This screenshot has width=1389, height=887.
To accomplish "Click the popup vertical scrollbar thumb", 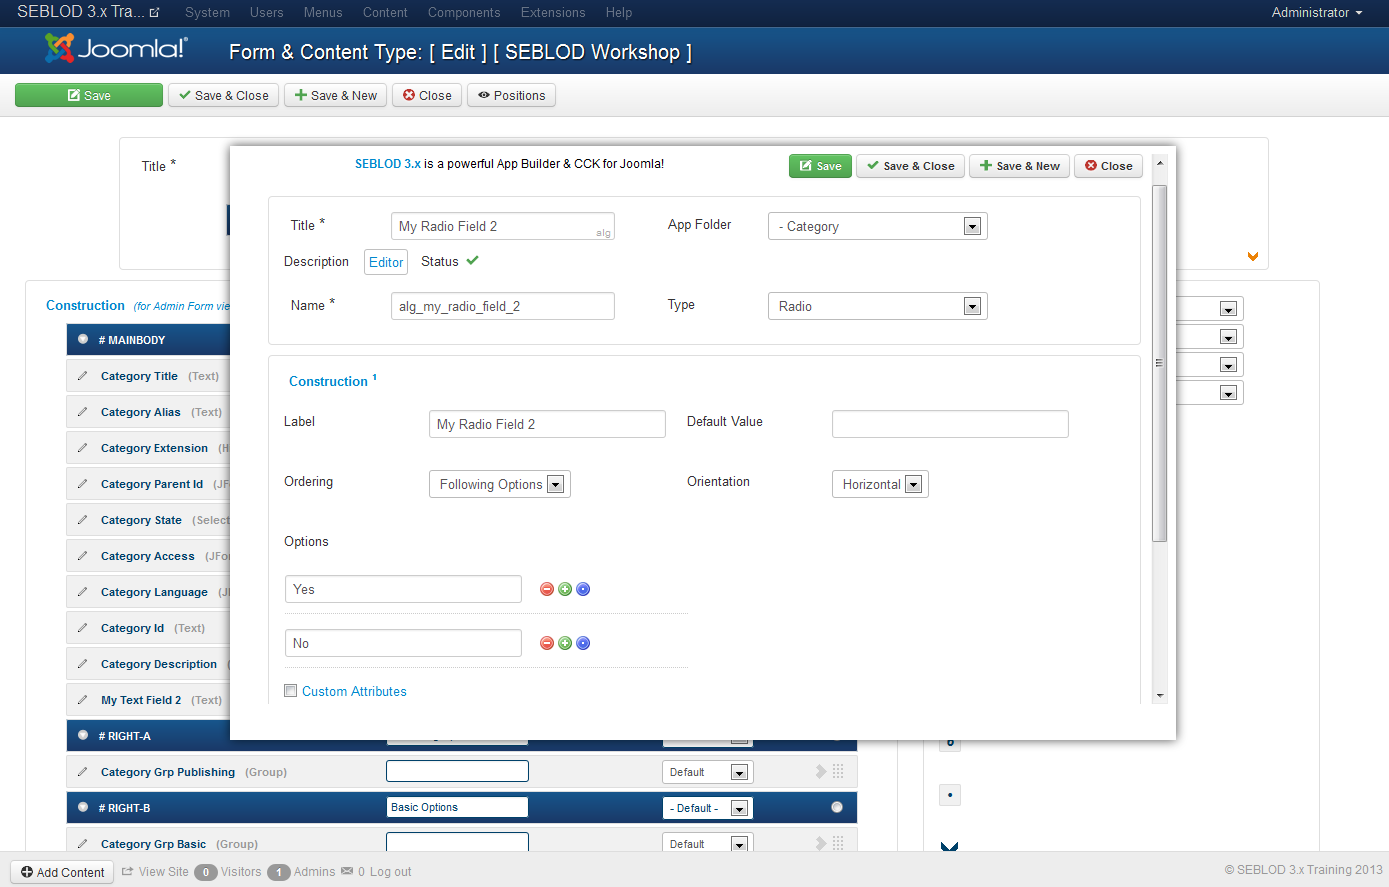I will [1160, 363].
